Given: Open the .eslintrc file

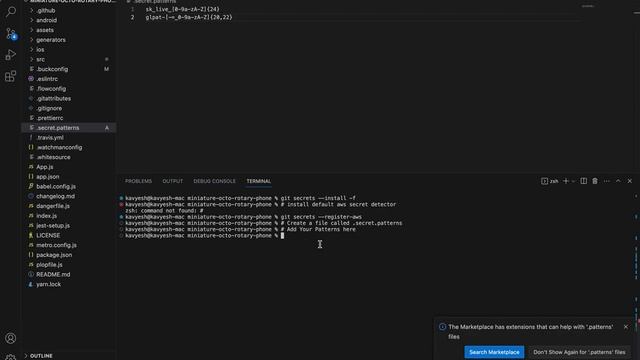Looking at the screenshot, I should click(x=69, y=79).
